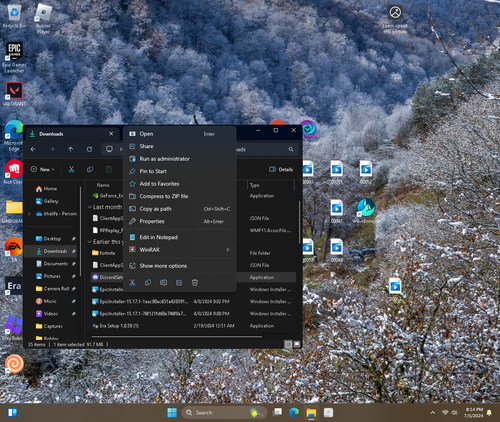
Task: Select Compress to ZIP file
Action: point(180,196)
